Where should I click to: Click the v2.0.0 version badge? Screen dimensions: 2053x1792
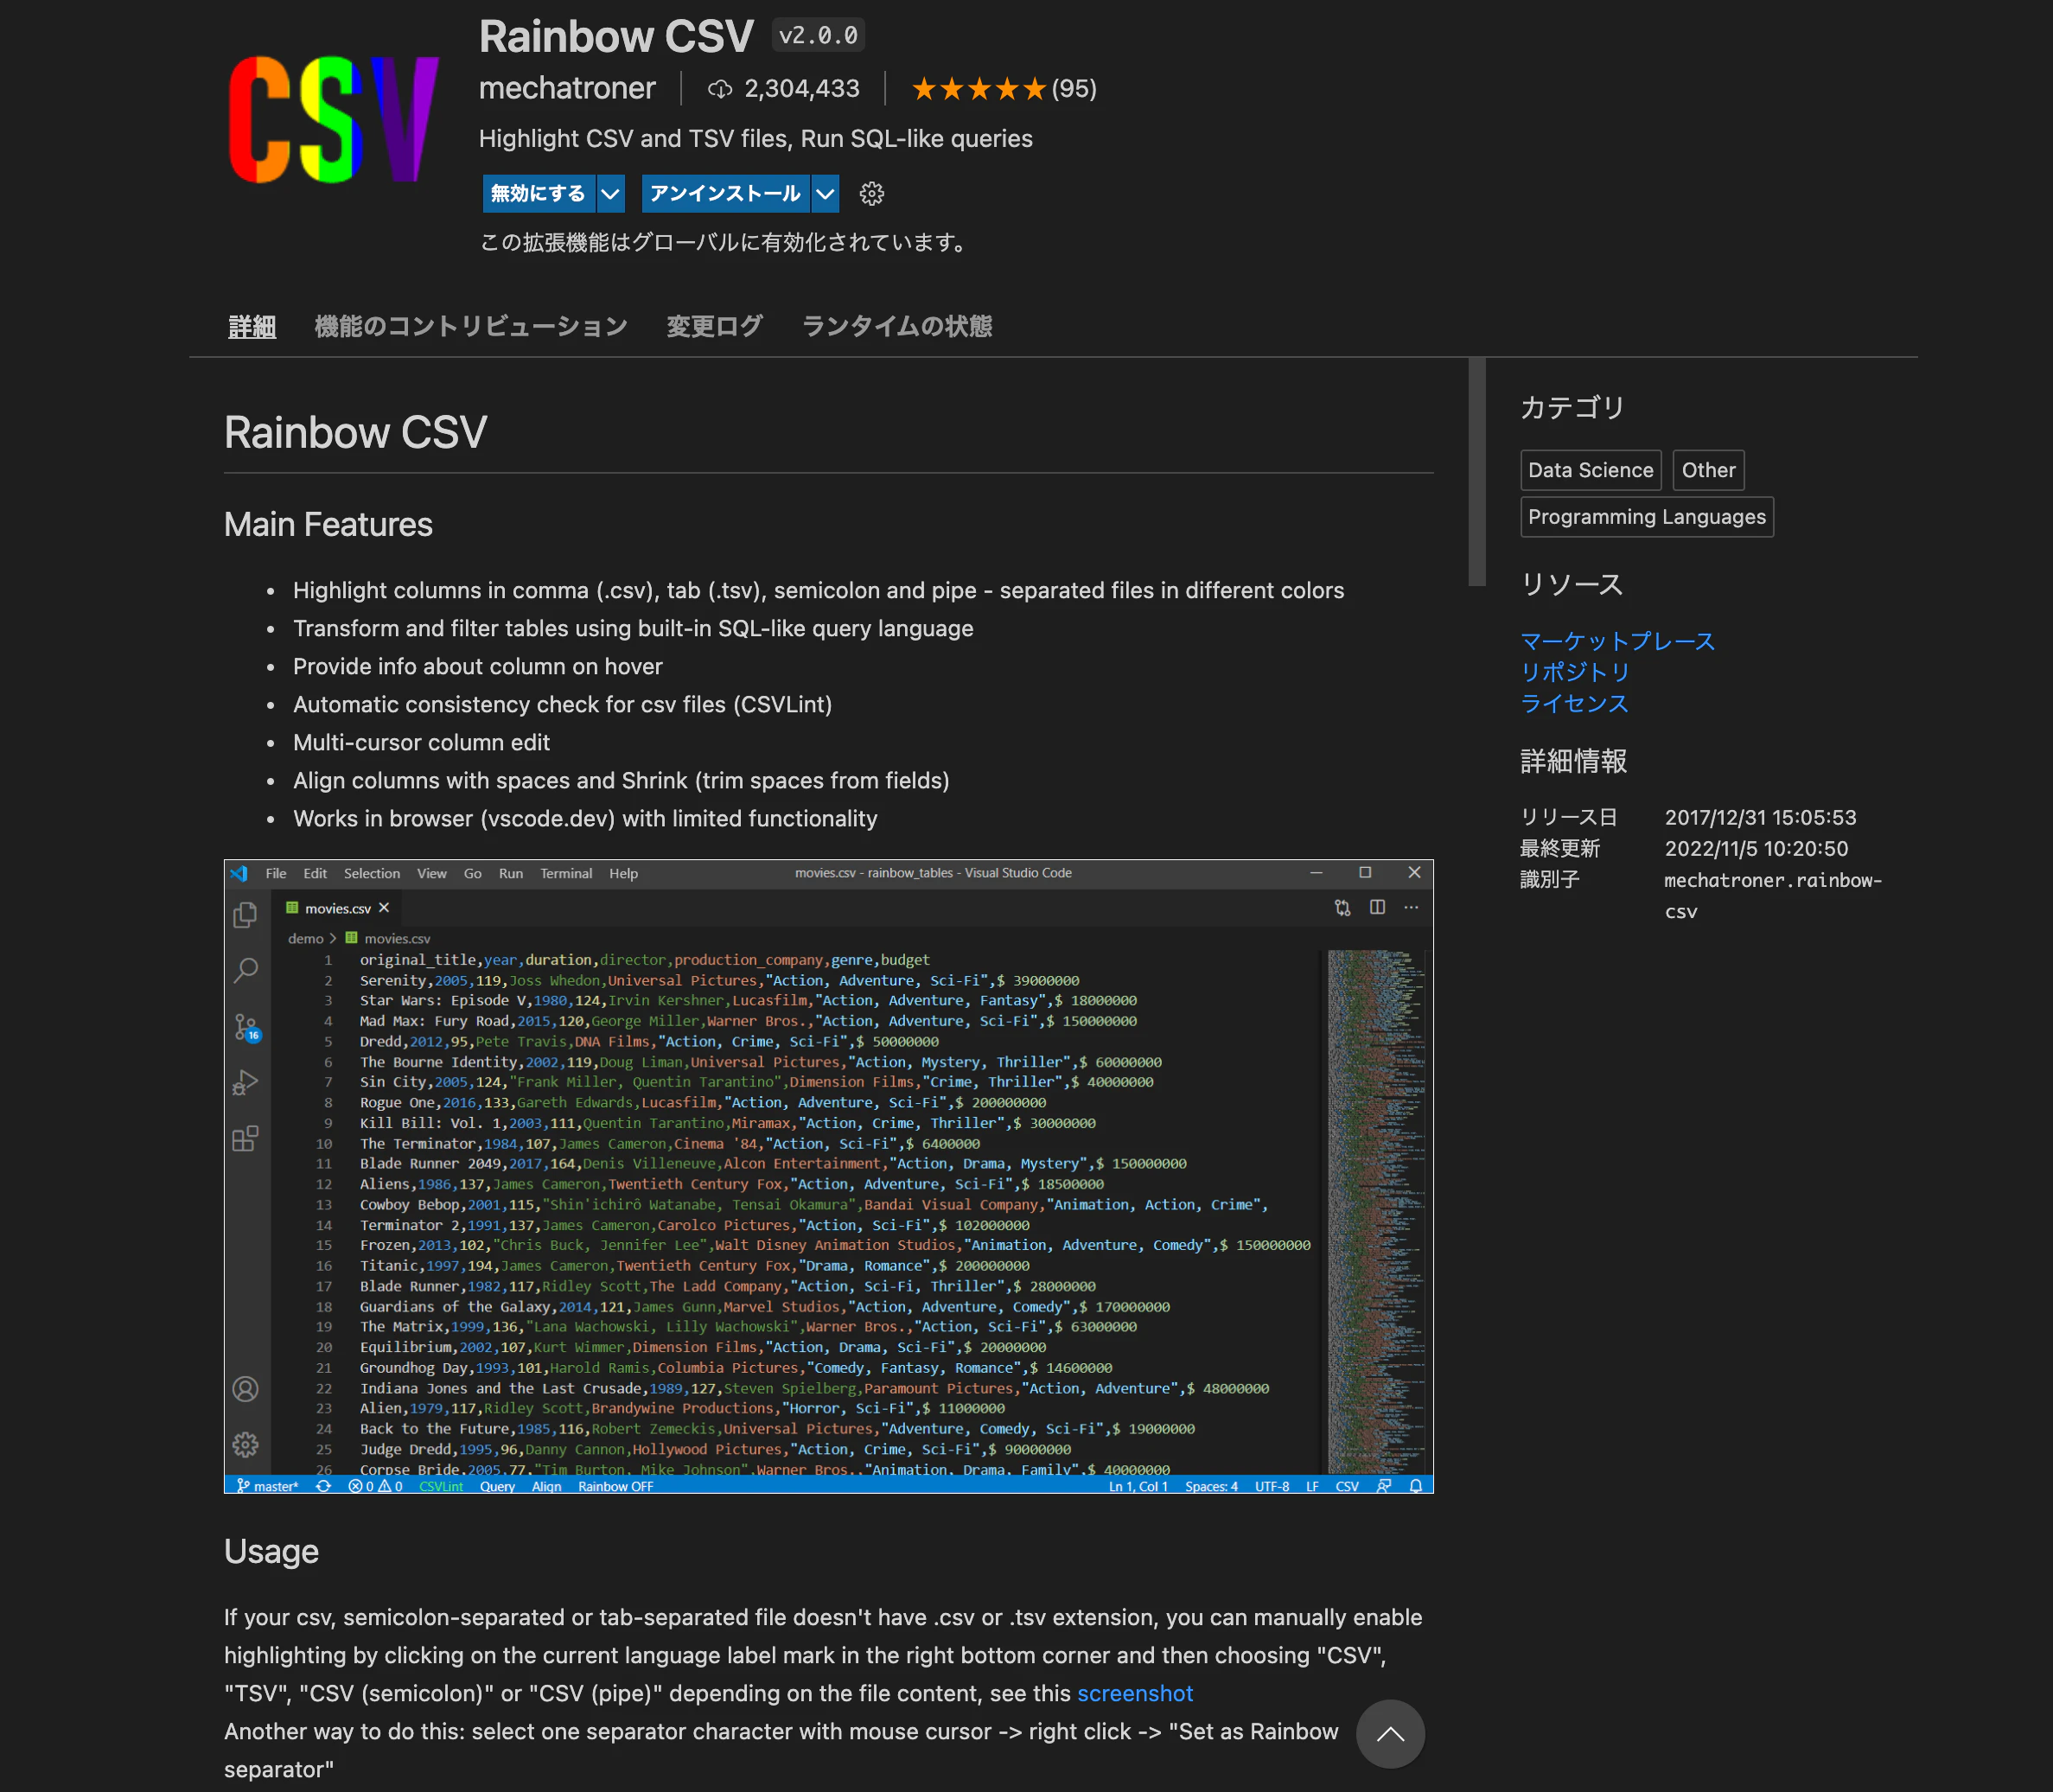coord(817,36)
